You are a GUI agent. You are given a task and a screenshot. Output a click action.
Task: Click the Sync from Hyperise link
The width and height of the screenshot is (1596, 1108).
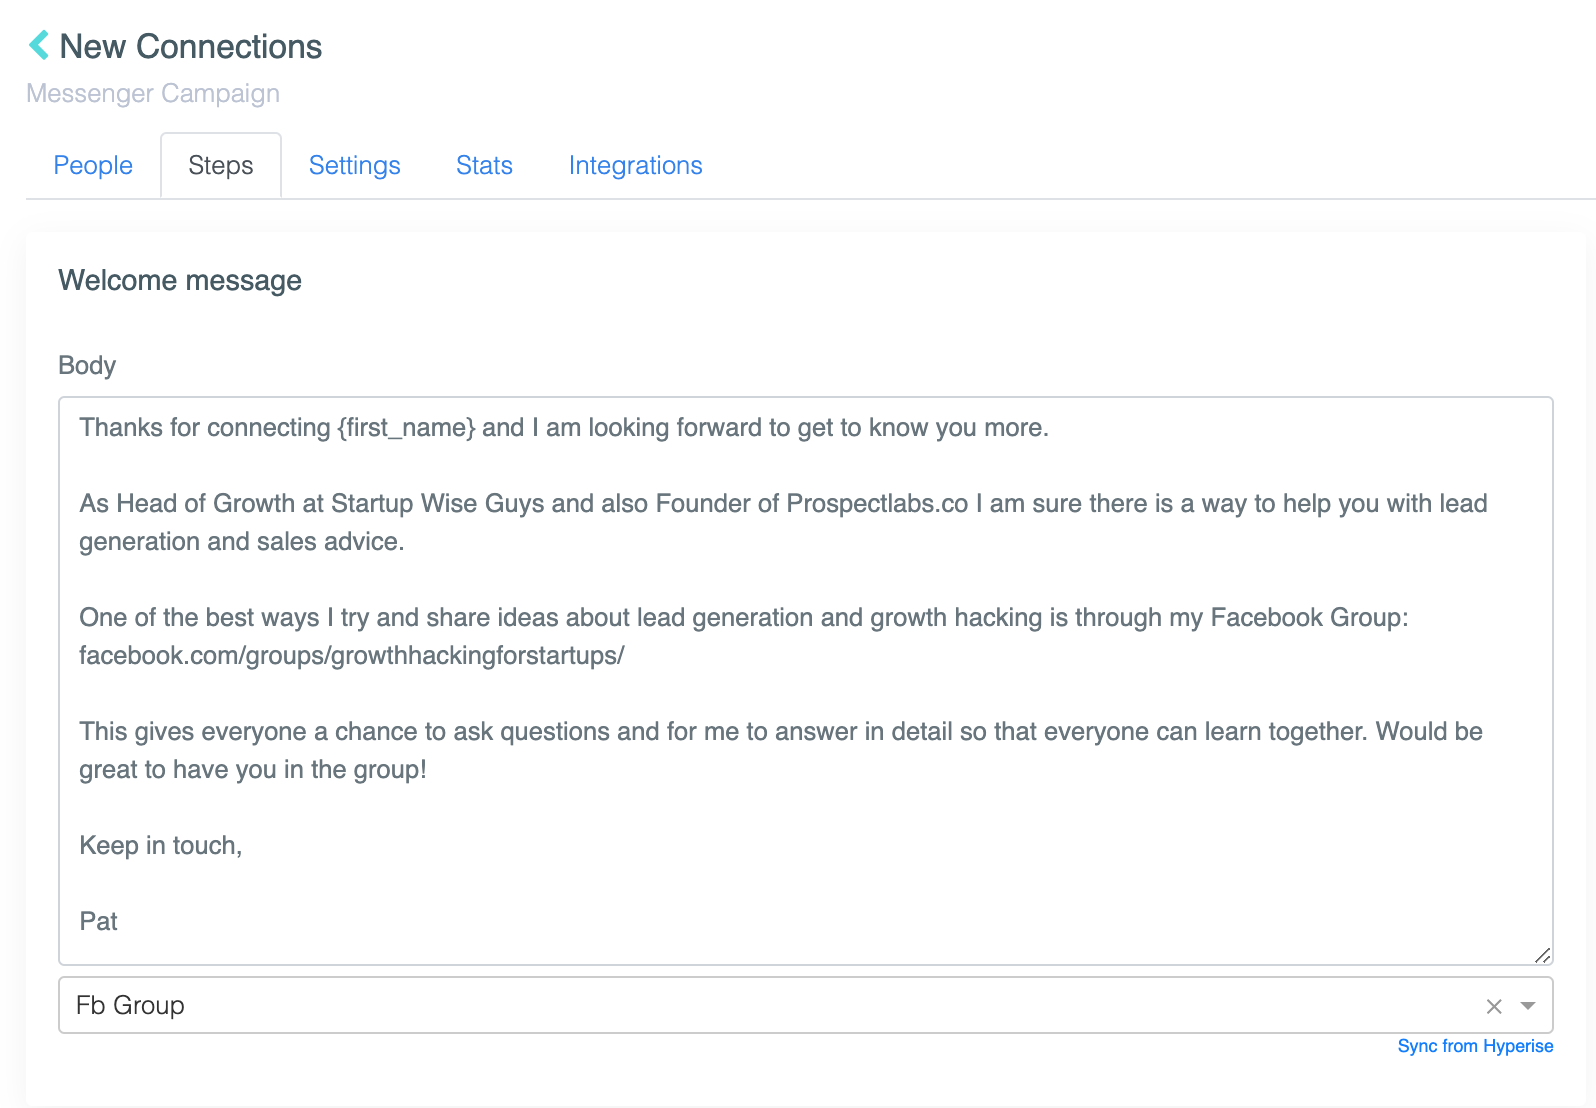(1475, 1046)
